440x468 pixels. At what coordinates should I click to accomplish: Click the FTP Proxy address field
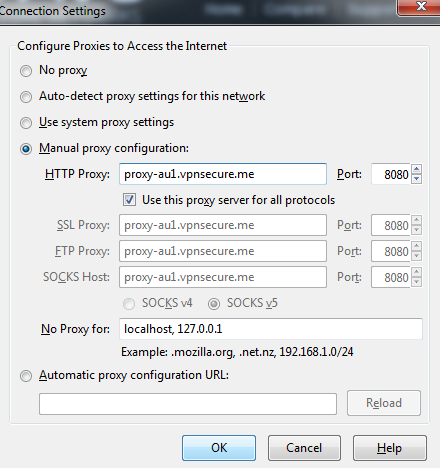pyautogui.click(x=223, y=251)
